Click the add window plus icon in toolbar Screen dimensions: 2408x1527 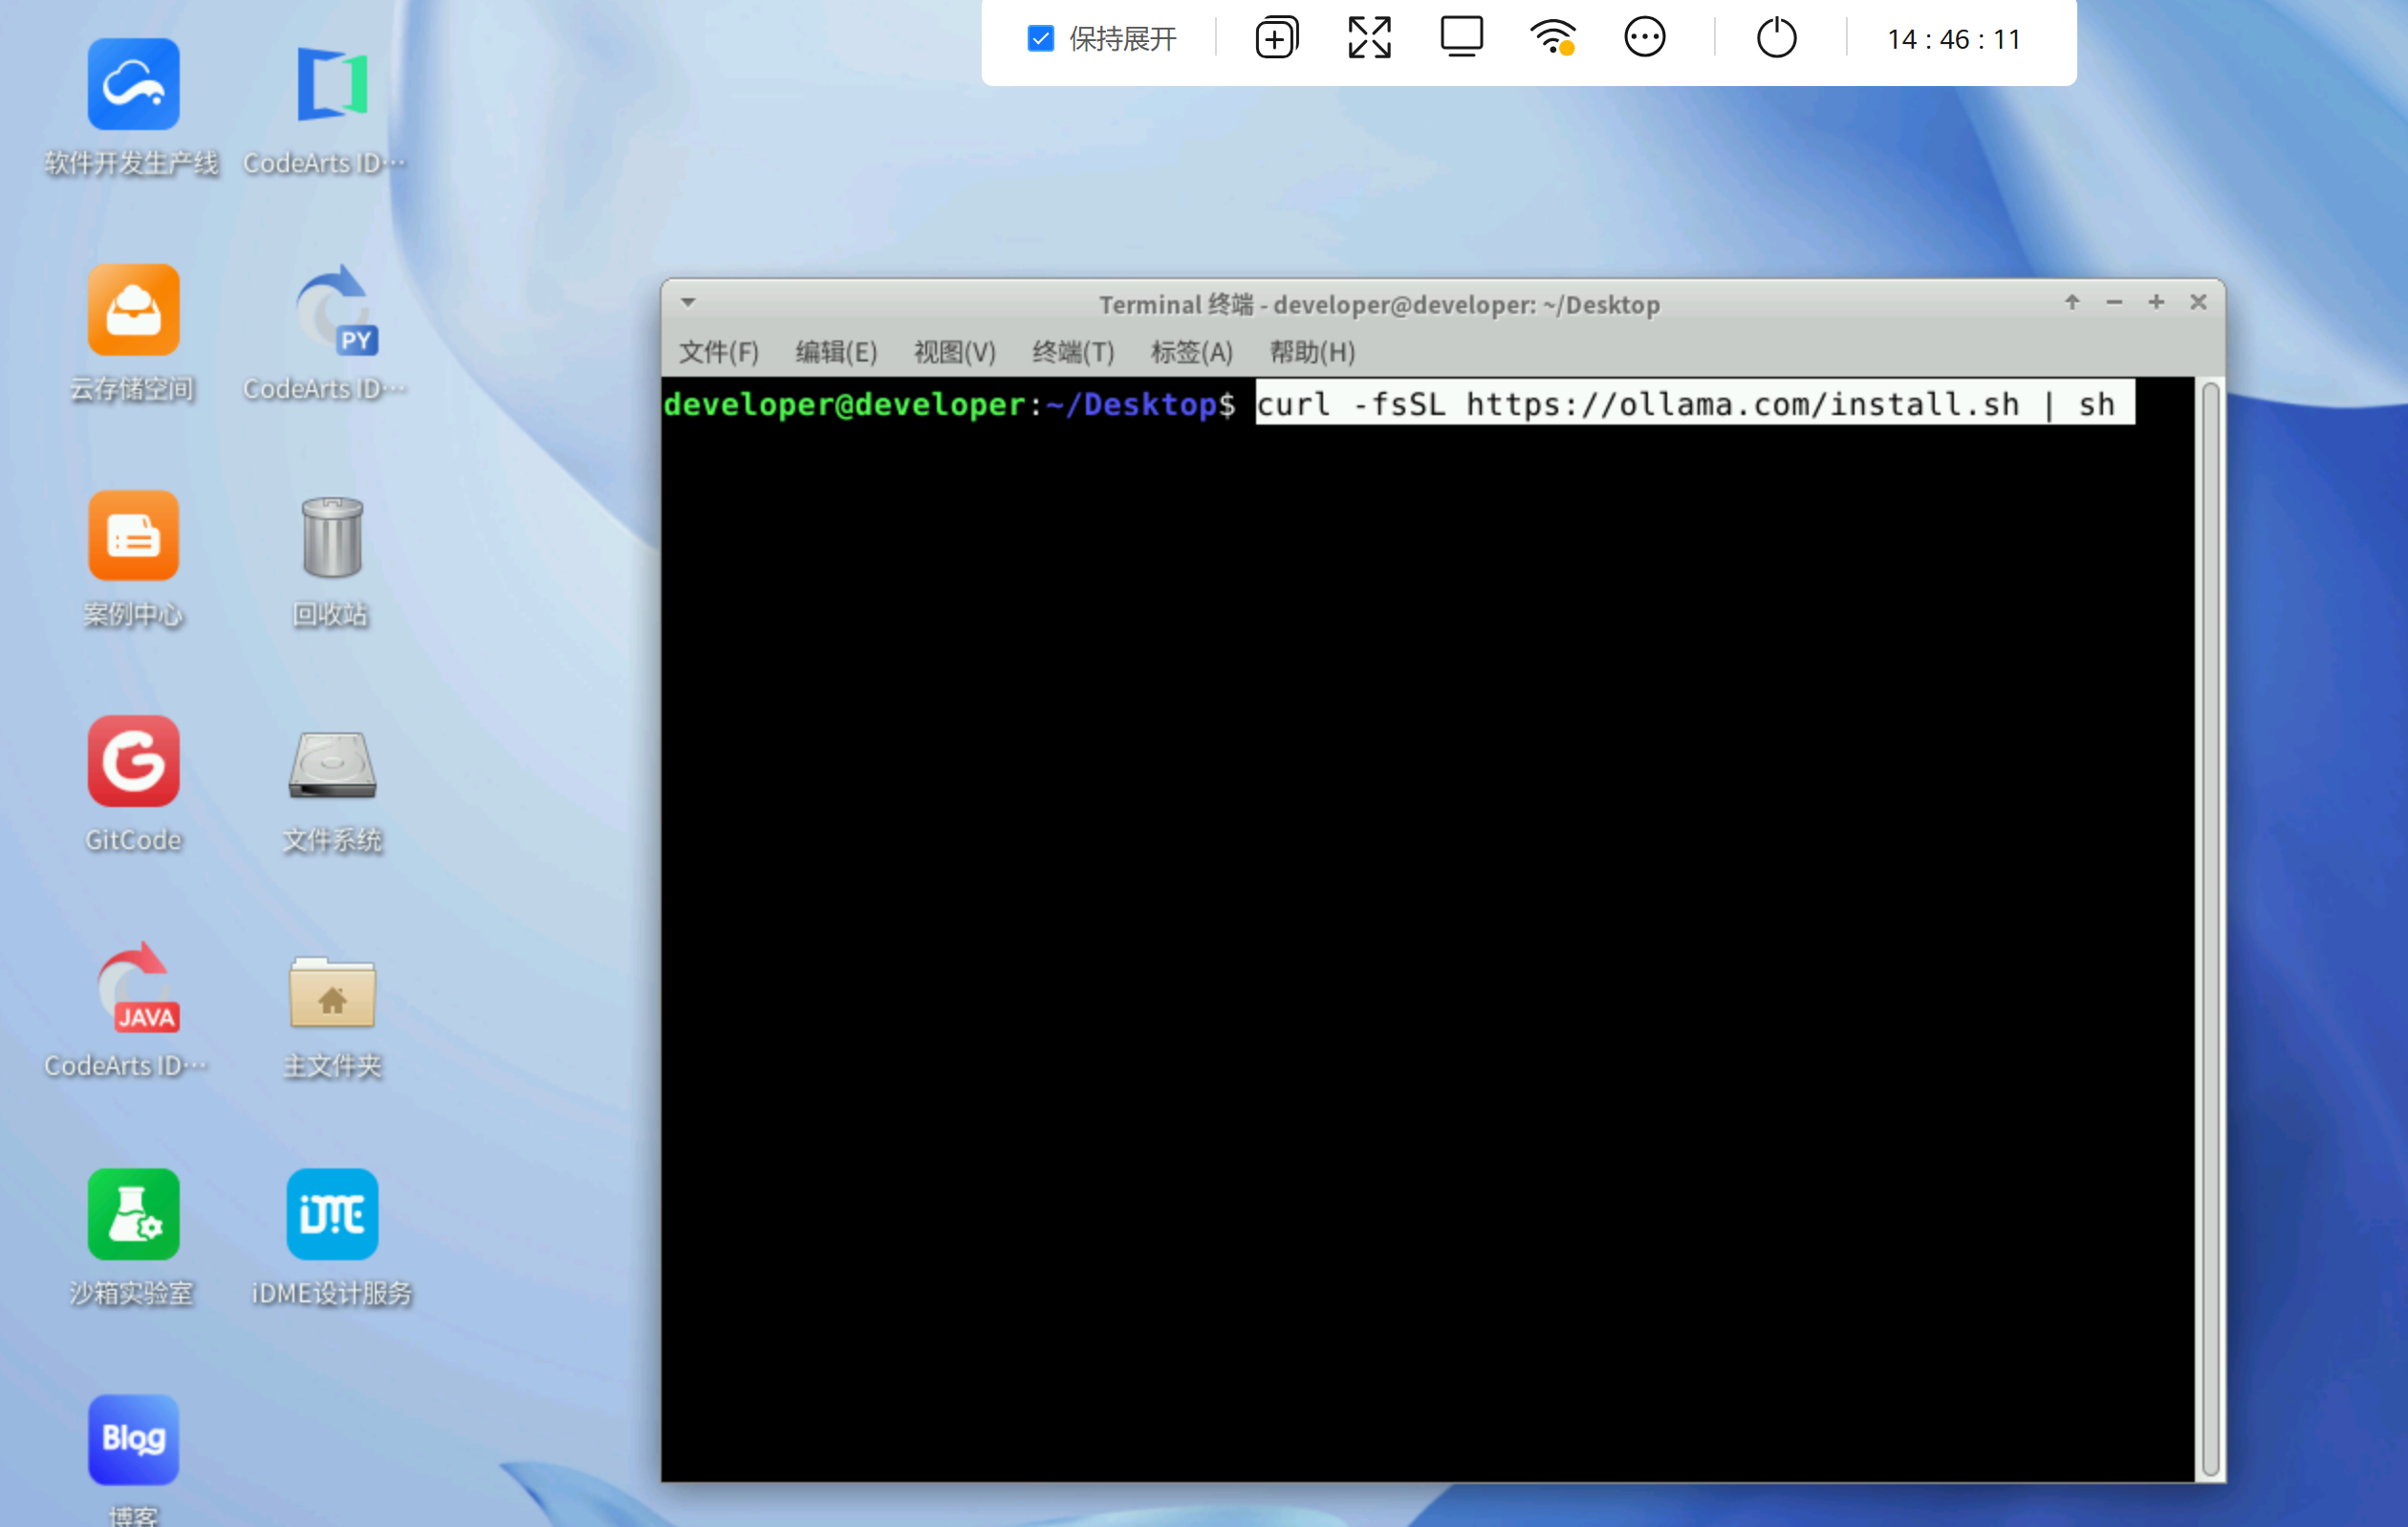point(1276,38)
